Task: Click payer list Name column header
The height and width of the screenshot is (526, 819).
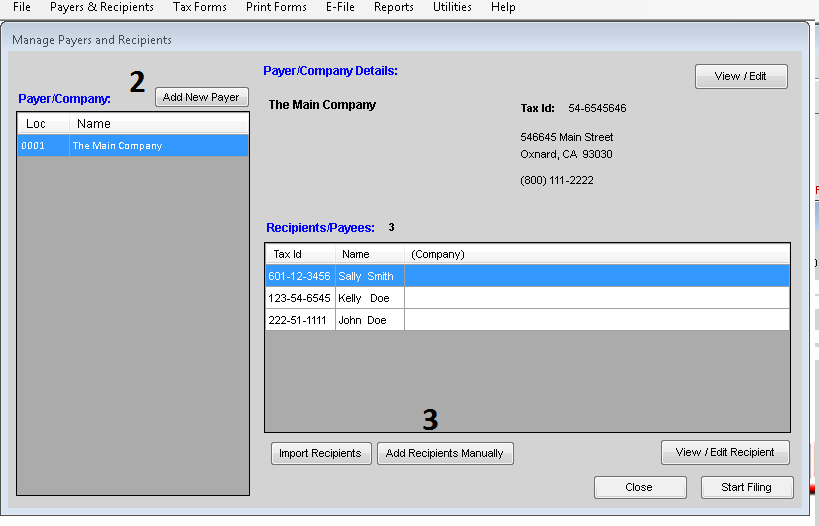Action: [x=159, y=124]
